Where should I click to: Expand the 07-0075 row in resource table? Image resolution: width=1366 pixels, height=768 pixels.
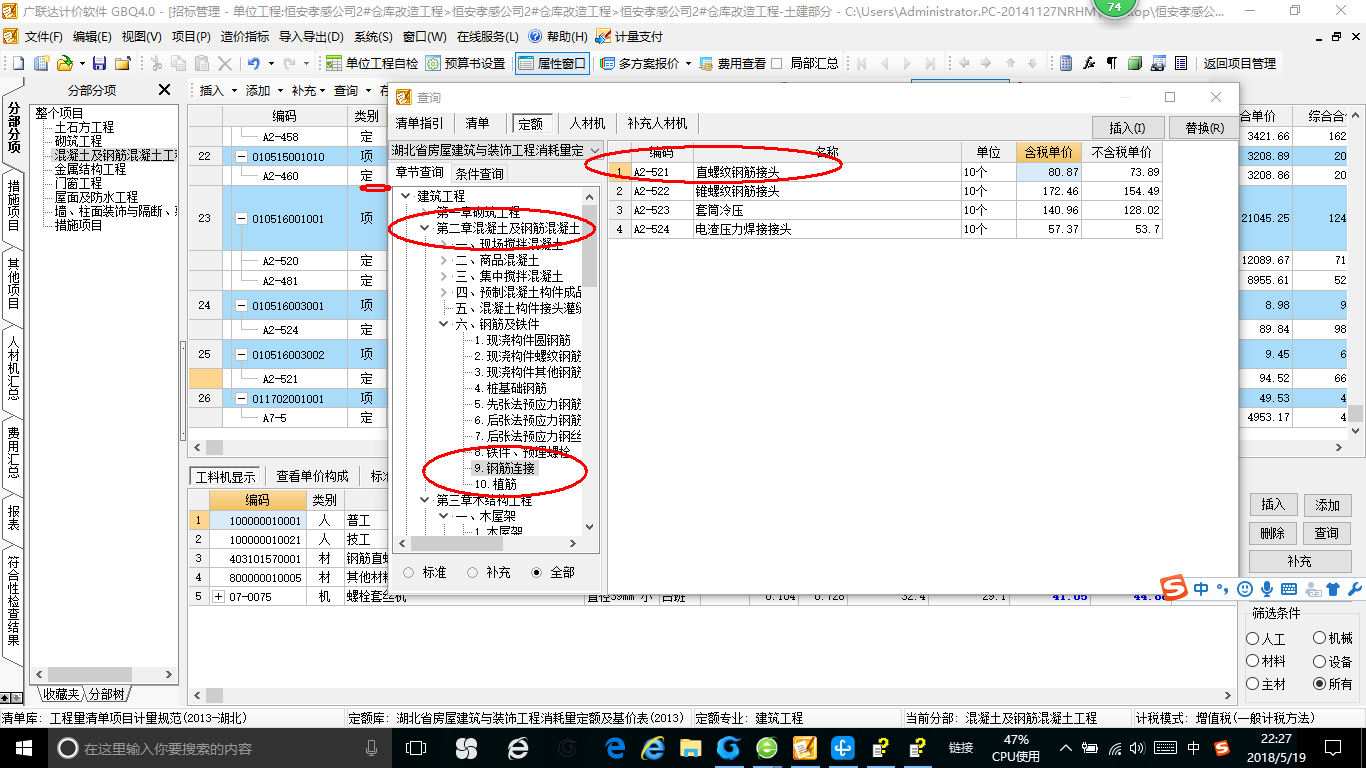tap(218, 596)
